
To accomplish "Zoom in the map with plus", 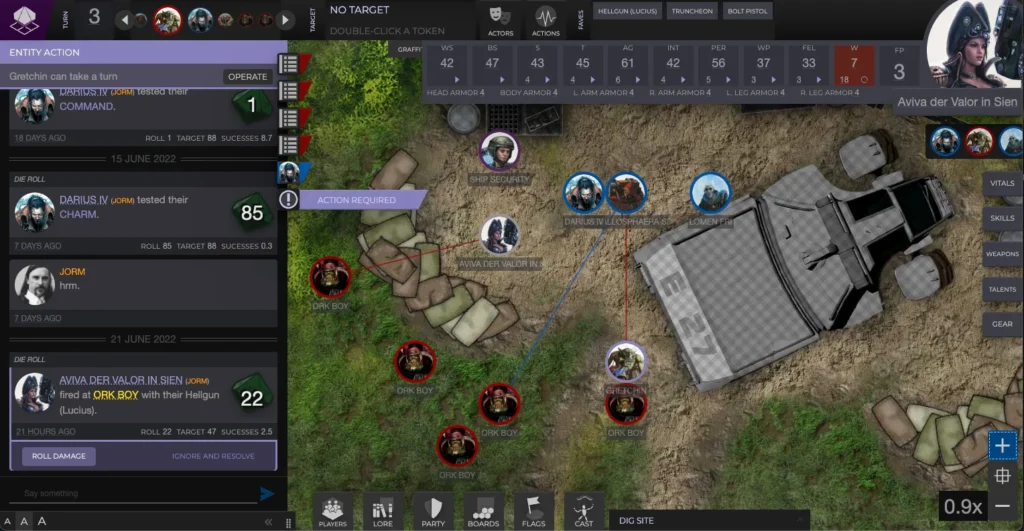I will (x=1002, y=445).
